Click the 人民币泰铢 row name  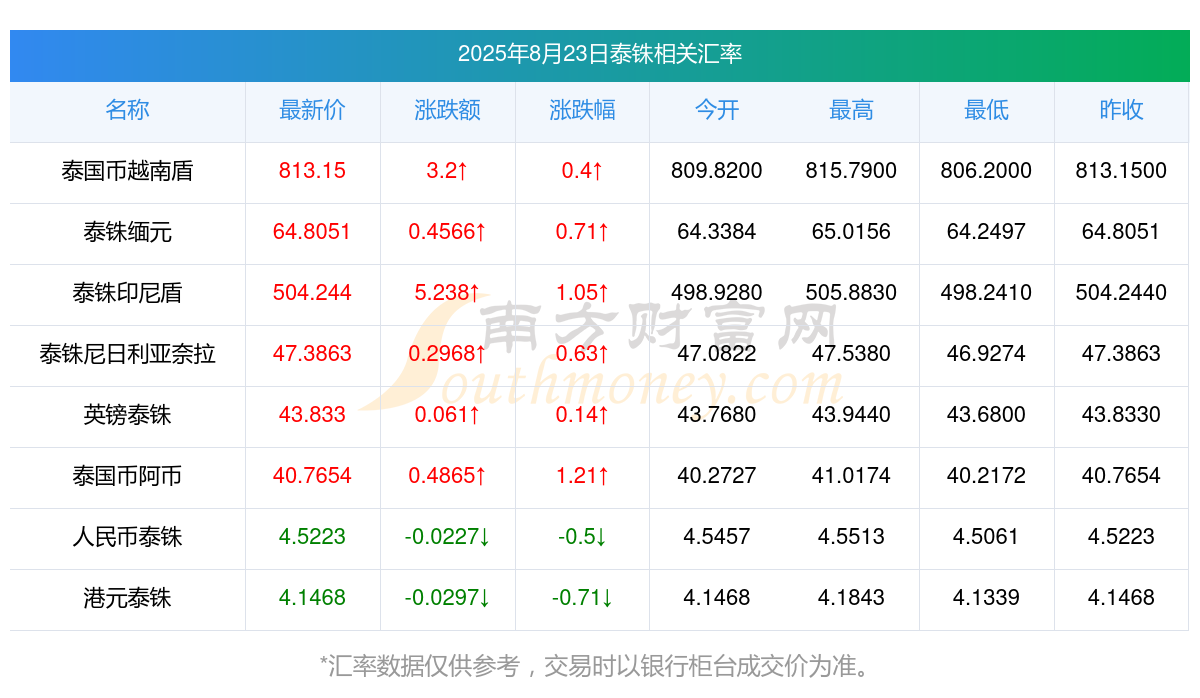tap(127, 538)
